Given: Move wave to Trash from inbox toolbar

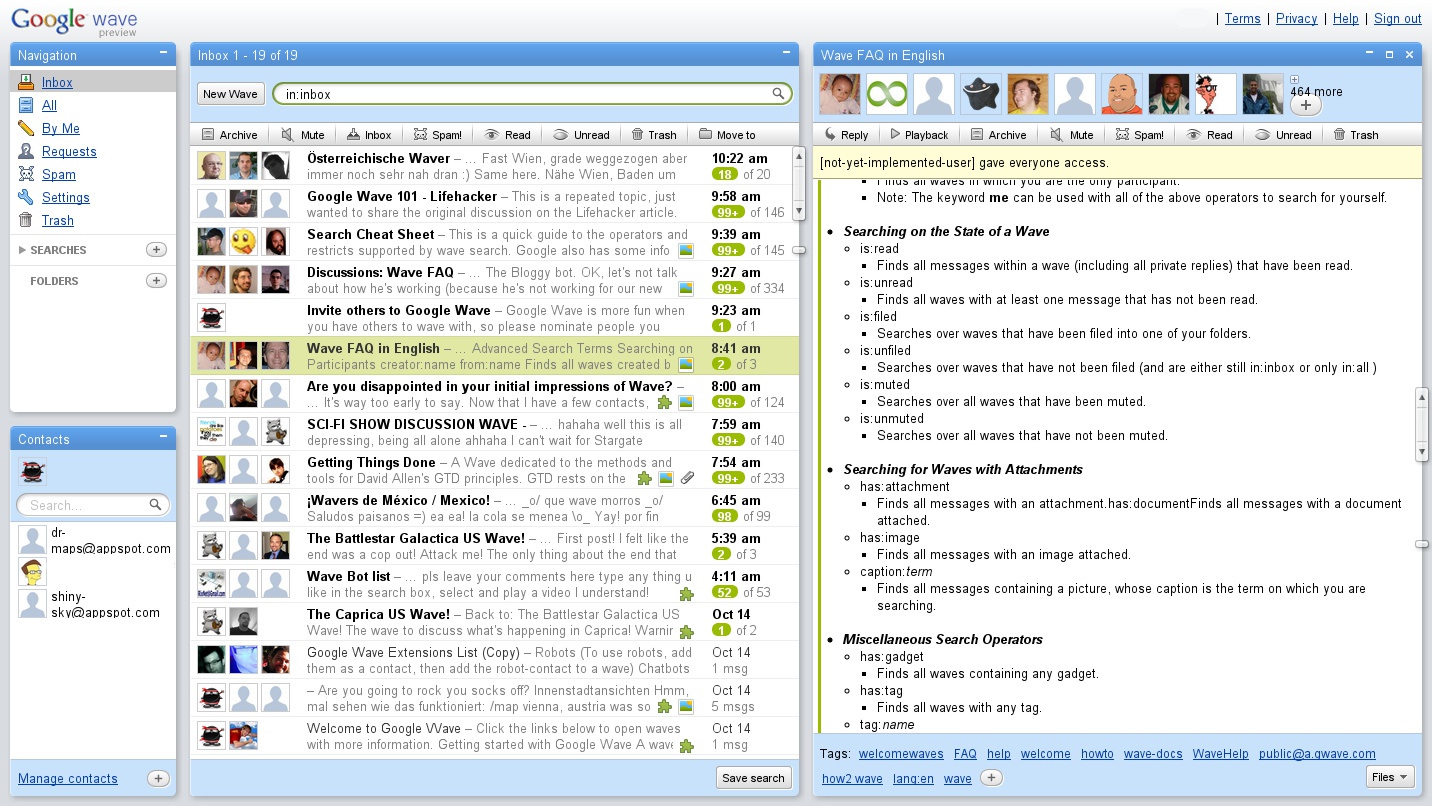Looking at the screenshot, I should 654,135.
